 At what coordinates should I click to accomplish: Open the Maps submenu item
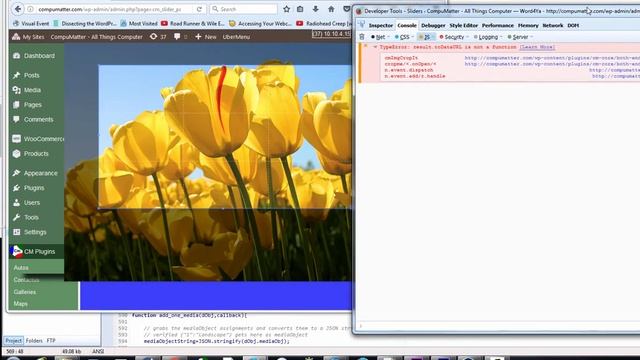20,304
